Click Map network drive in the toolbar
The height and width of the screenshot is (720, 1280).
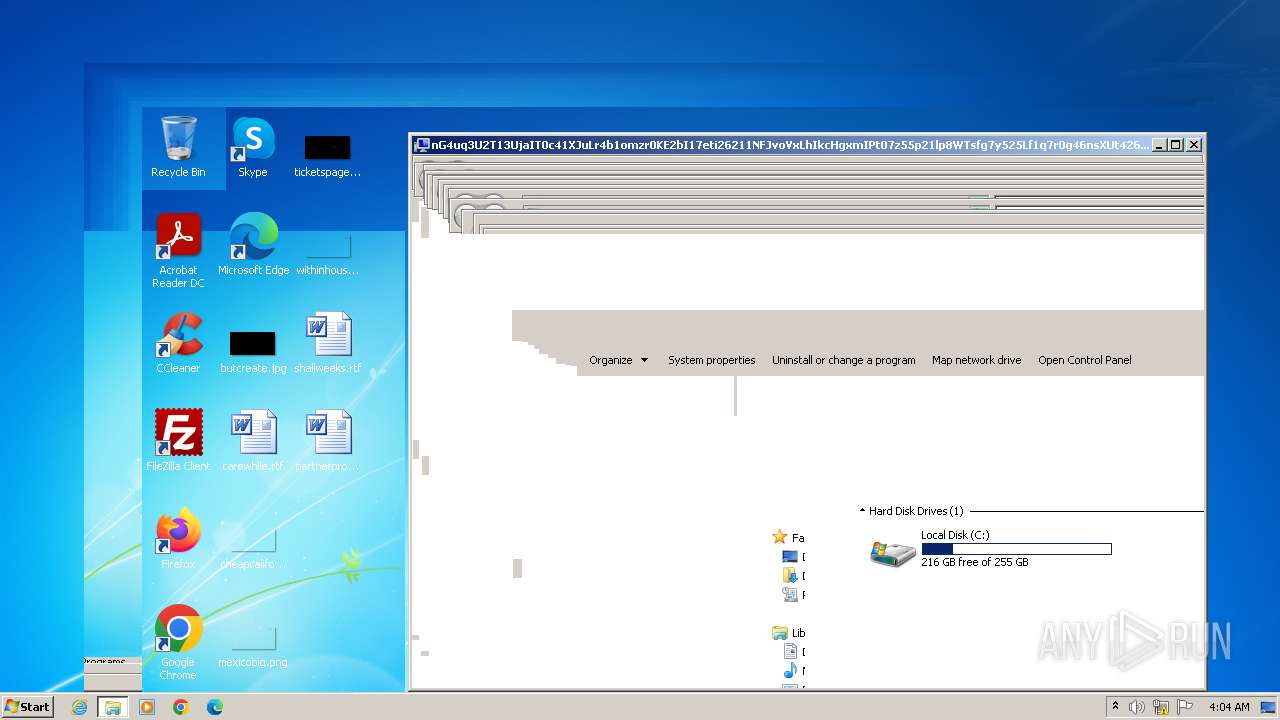(977, 360)
